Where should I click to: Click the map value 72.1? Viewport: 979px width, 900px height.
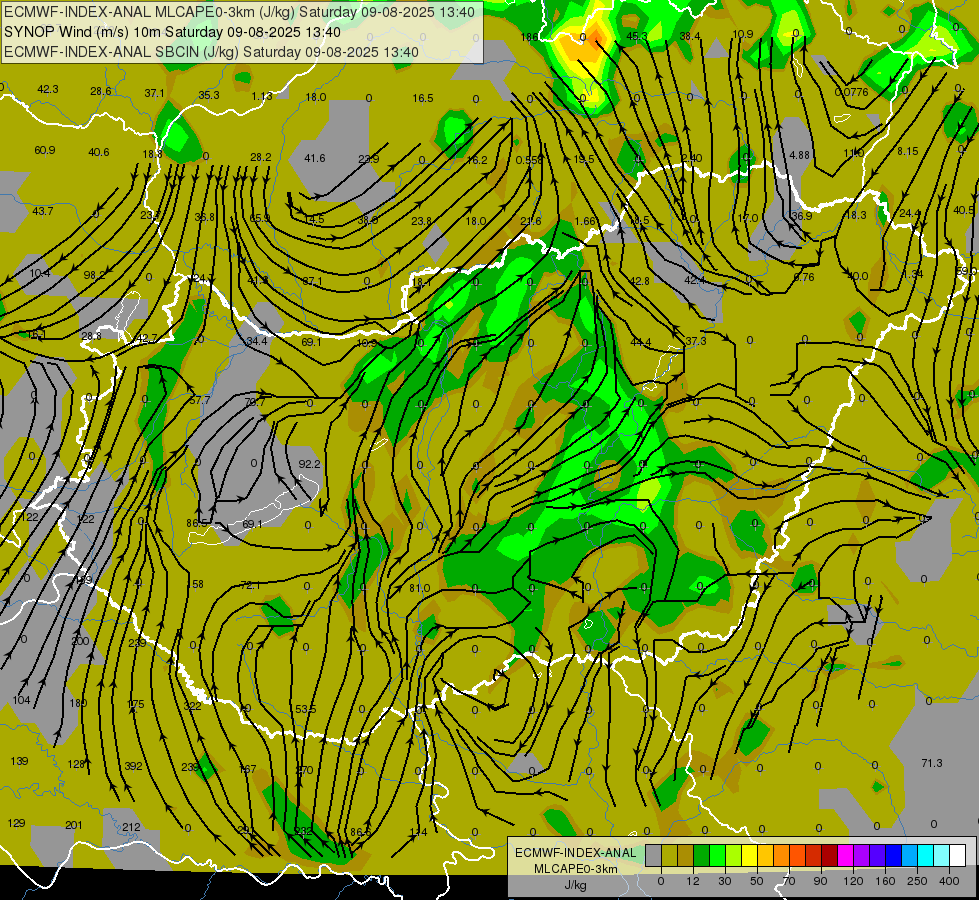tap(250, 585)
